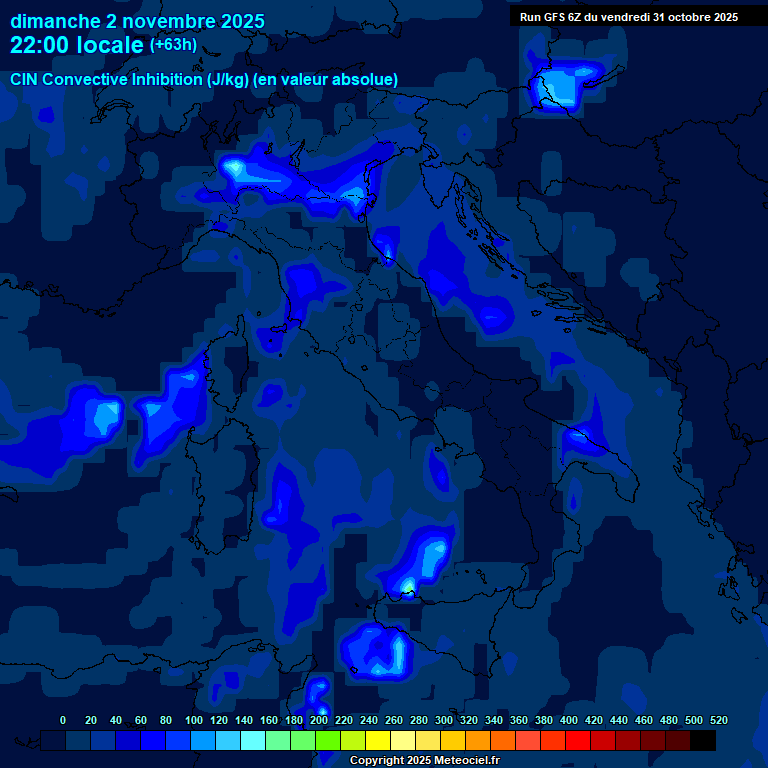This screenshot has height=768, width=768.
Task: Click the legend value '40'
Action: 116,720
